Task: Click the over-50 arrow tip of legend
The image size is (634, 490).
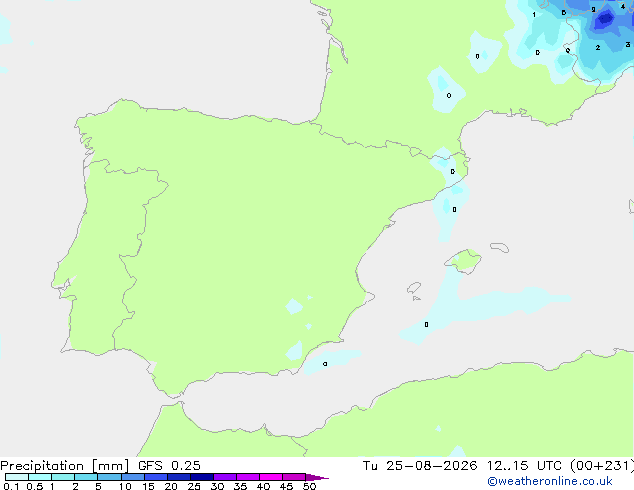Action: point(317,477)
